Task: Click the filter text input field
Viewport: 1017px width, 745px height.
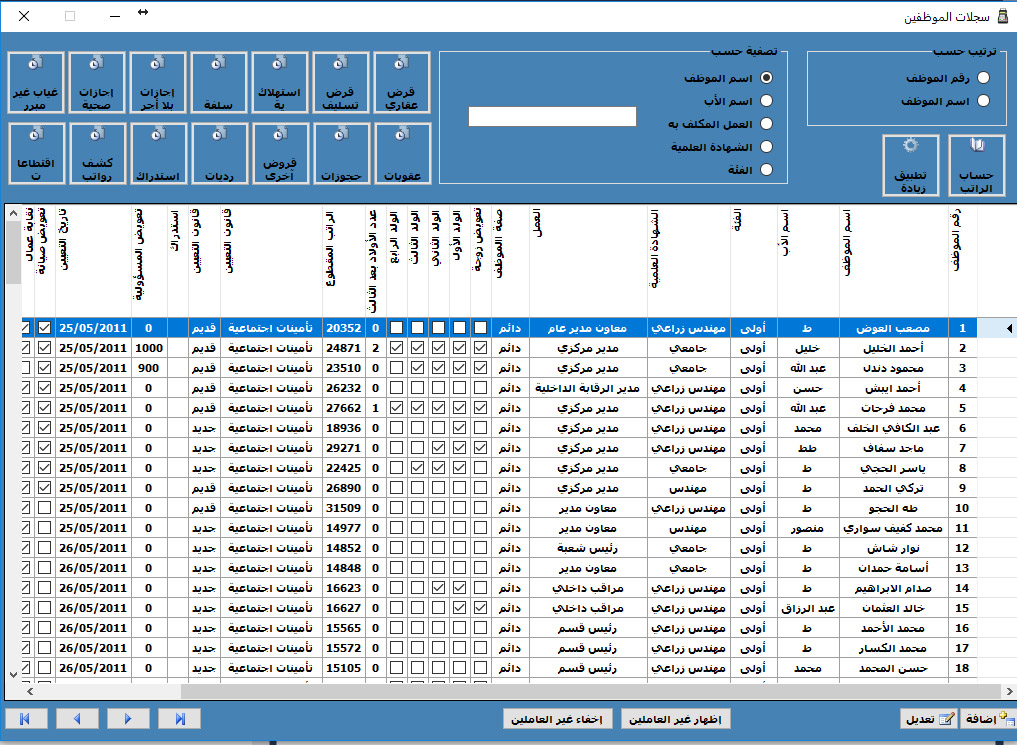Action: click(552, 117)
